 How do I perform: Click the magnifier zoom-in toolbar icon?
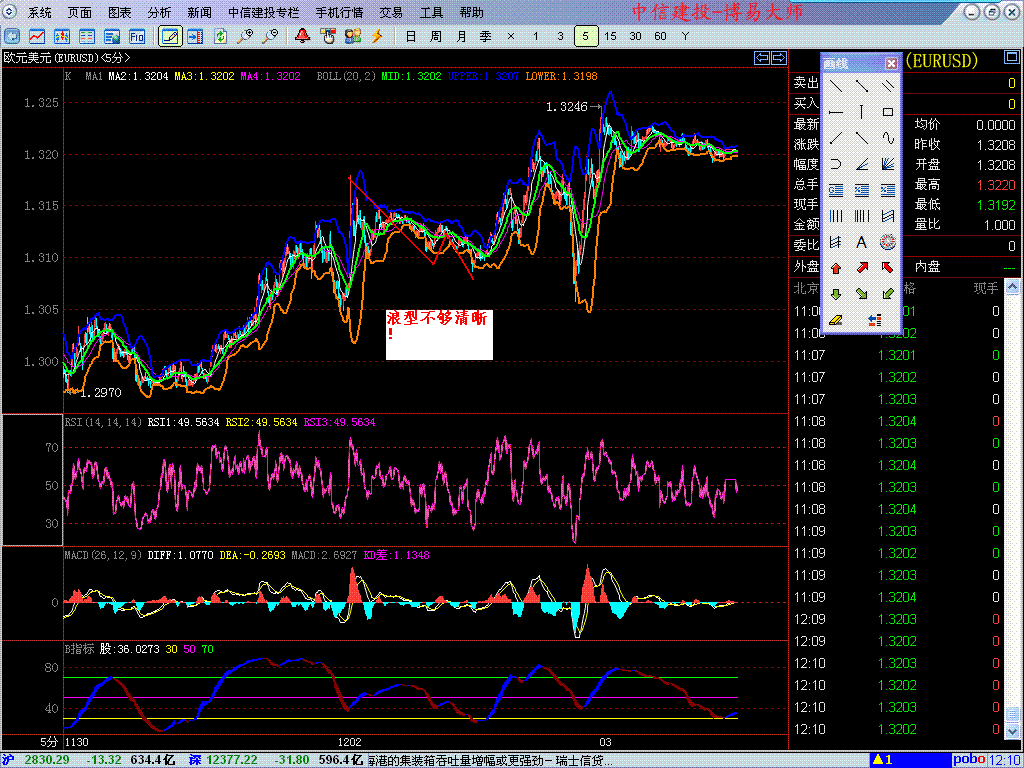coord(245,36)
